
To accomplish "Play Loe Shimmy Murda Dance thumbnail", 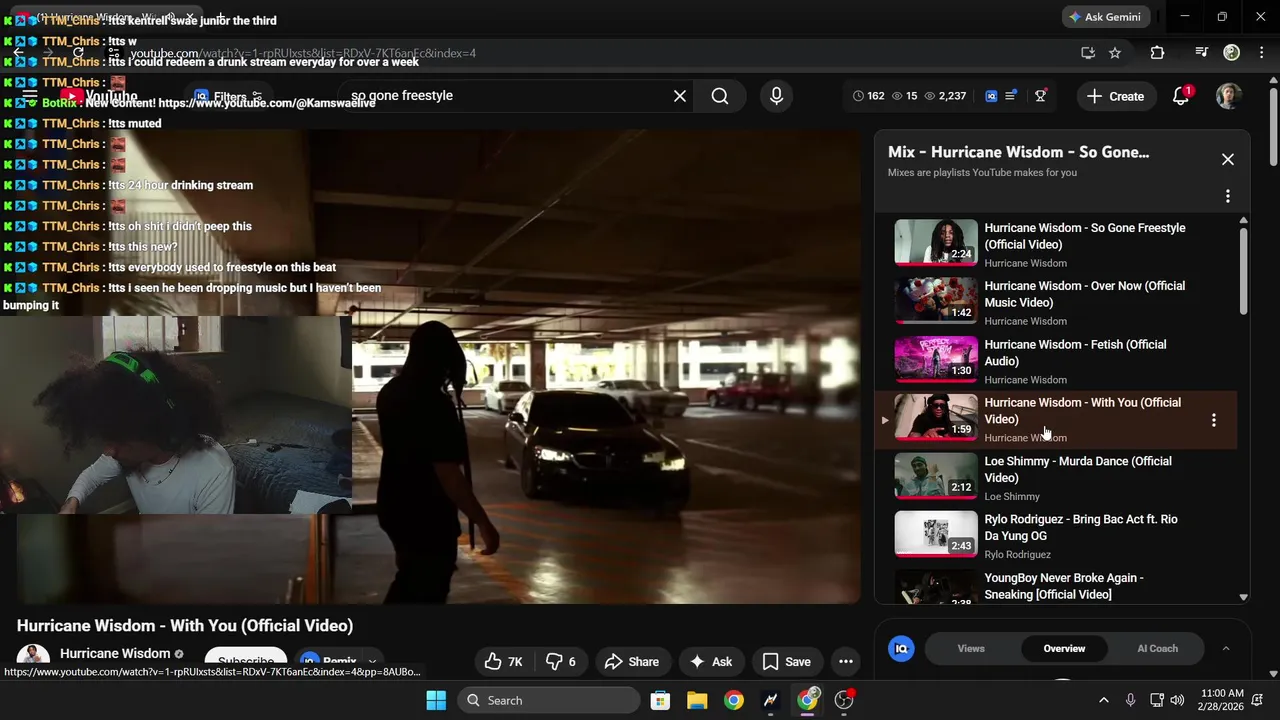I will 936,476.
